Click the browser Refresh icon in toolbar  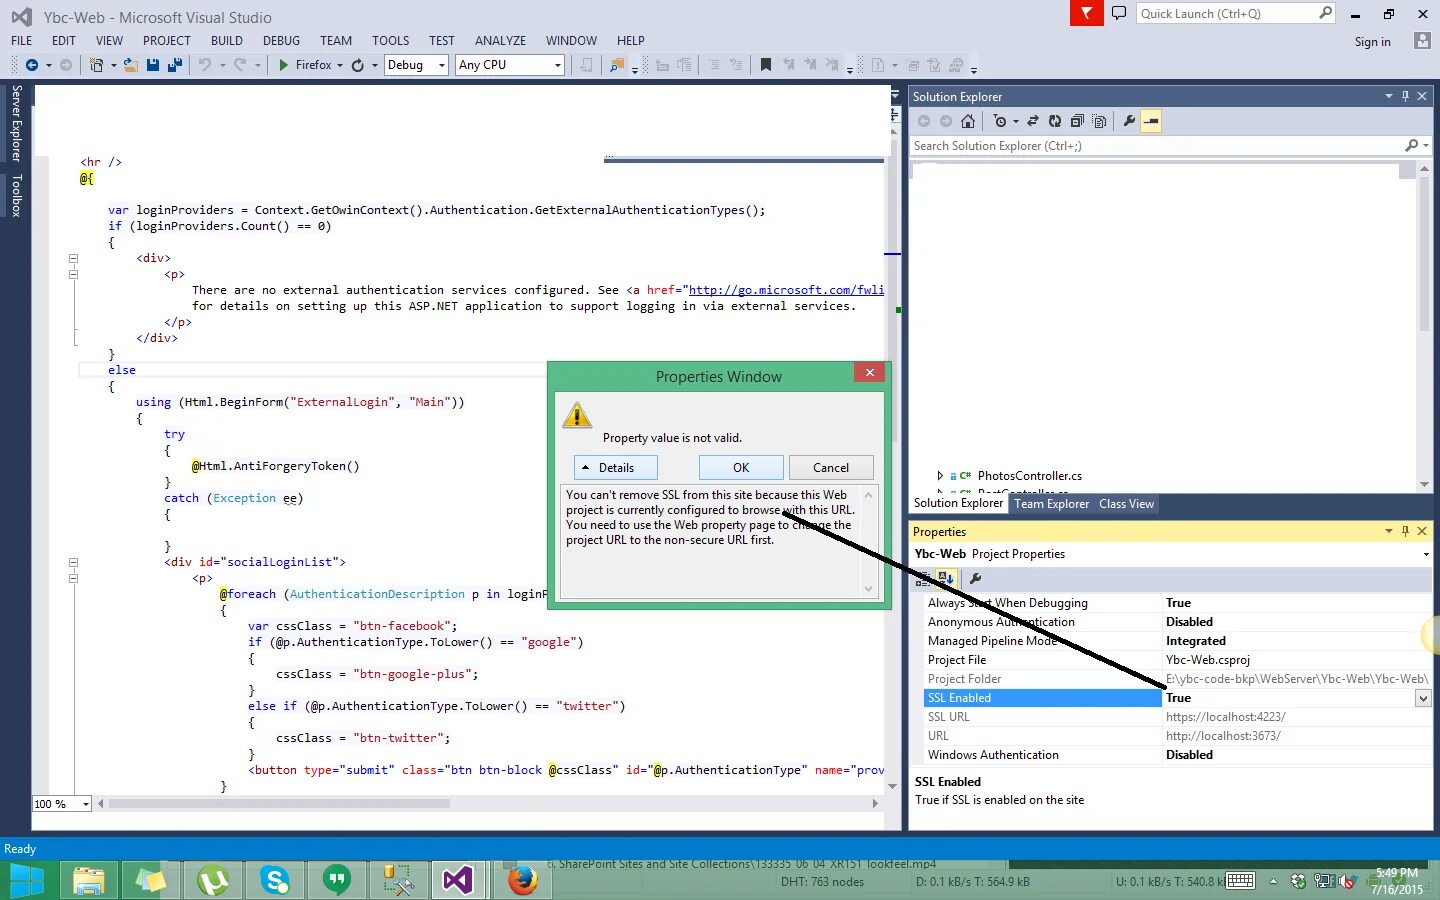click(x=358, y=65)
